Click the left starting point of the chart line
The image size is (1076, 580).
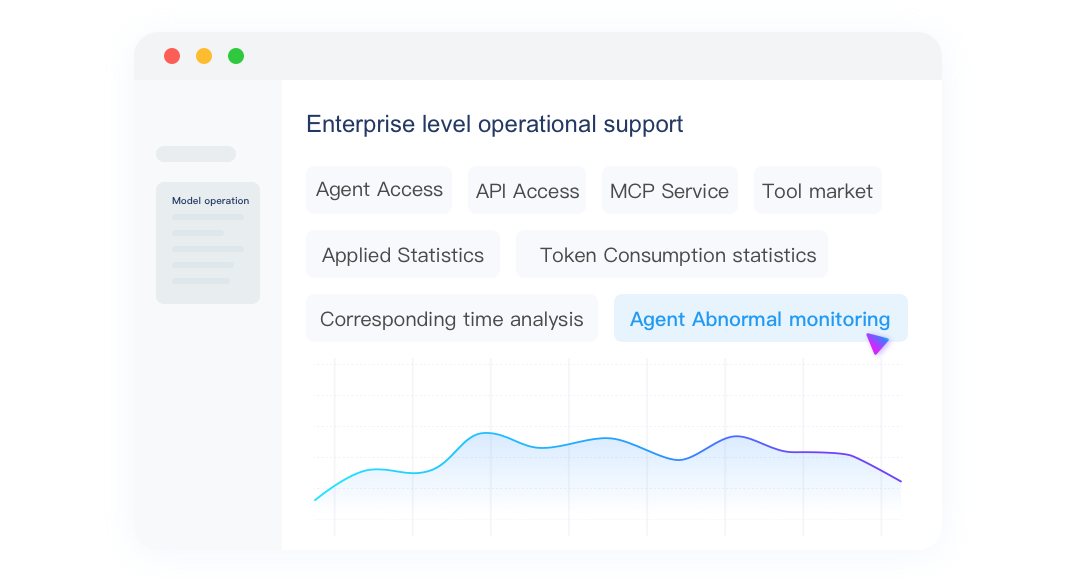pyautogui.click(x=315, y=500)
